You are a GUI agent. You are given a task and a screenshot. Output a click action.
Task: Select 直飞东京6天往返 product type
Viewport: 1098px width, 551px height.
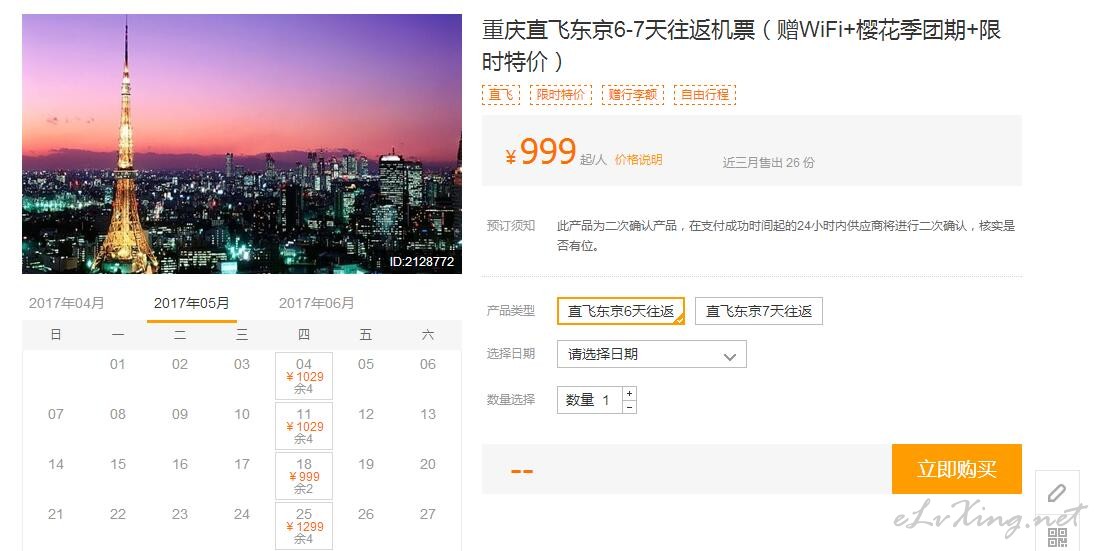click(x=620, y=311)
